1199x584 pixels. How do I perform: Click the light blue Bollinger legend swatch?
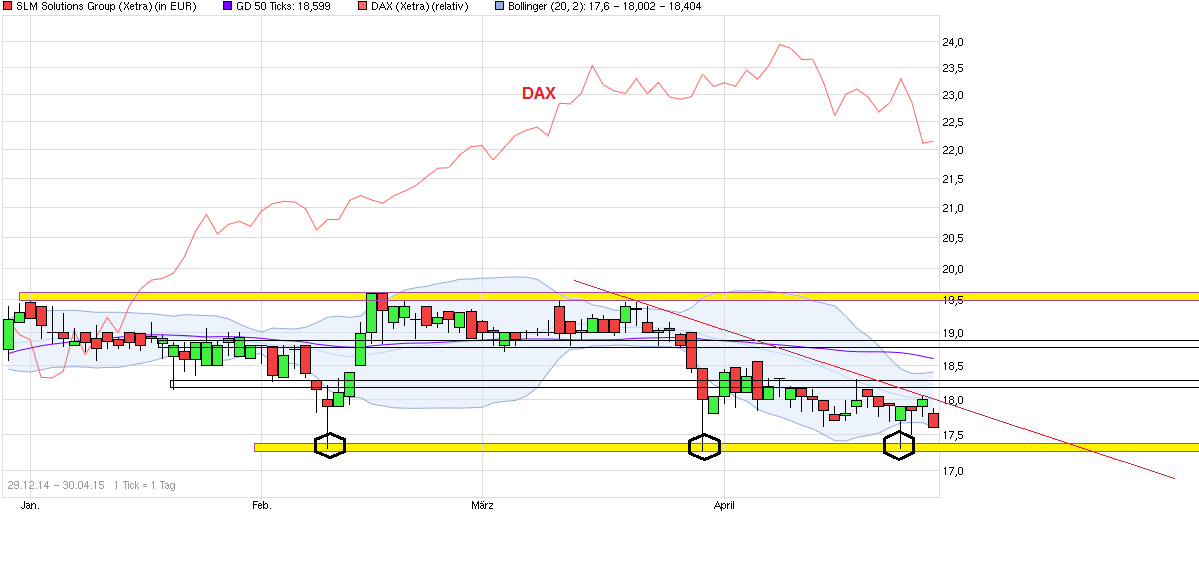tap(499, 6)
